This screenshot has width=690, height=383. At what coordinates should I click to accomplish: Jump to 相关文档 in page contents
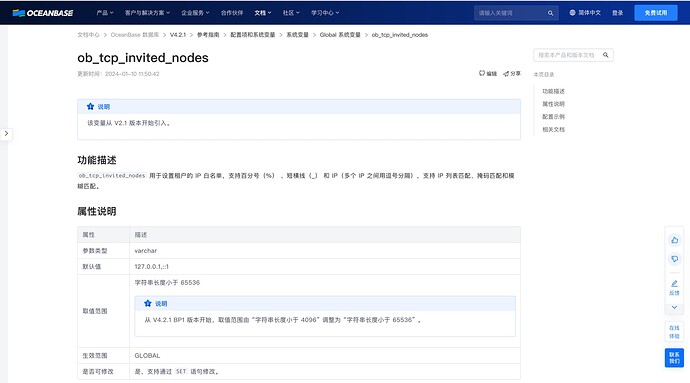tap(553, 129)
